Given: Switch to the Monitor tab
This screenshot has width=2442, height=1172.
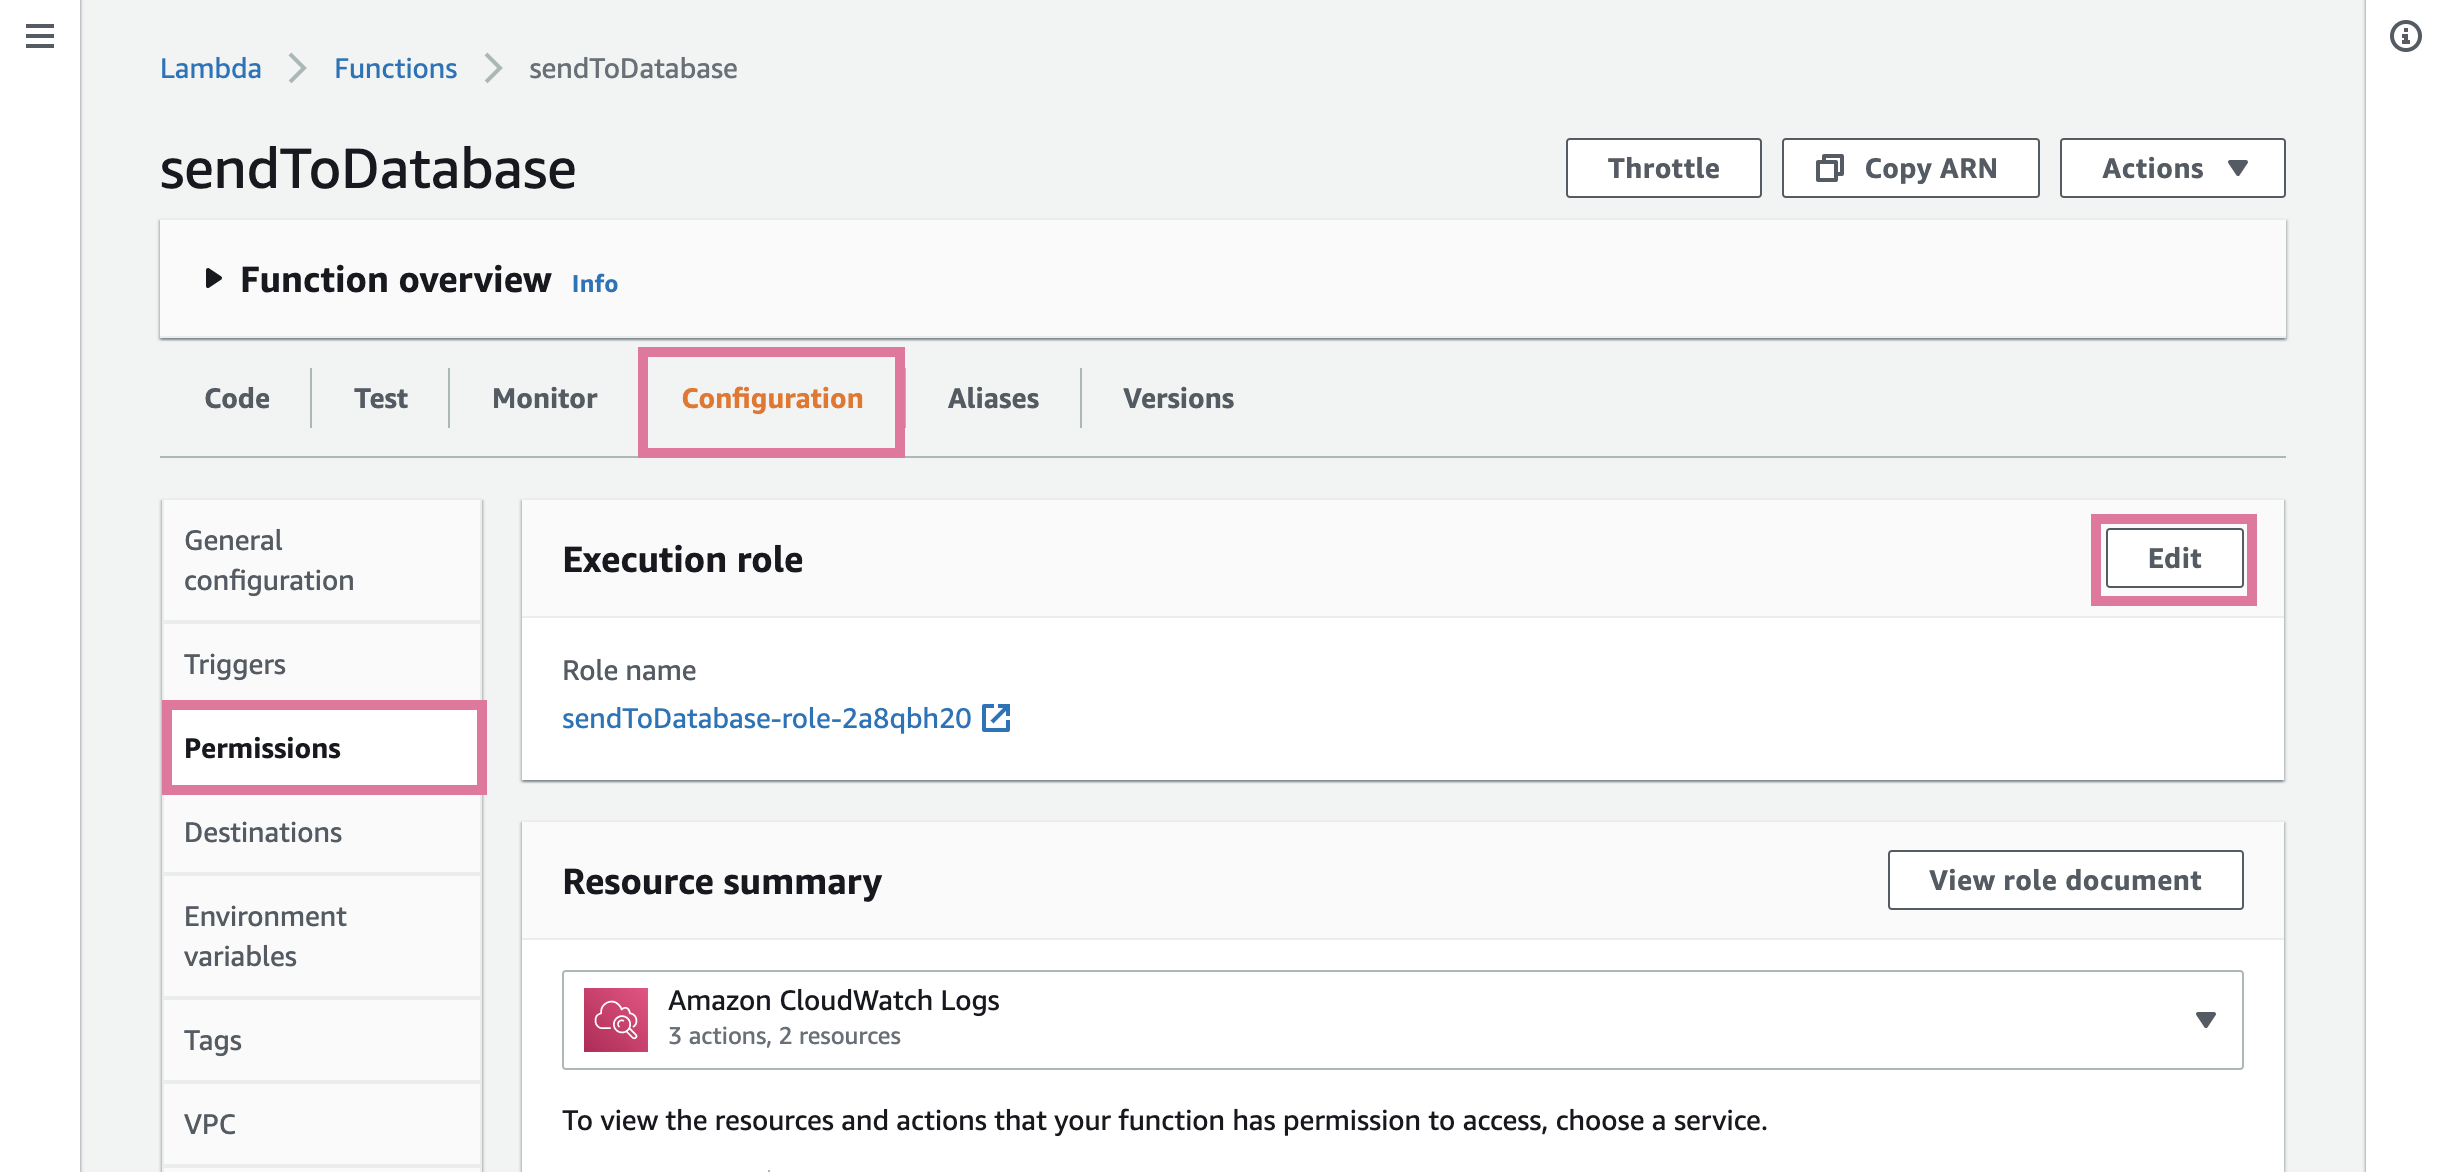Looking at the screenshot, I should point(545,398).
